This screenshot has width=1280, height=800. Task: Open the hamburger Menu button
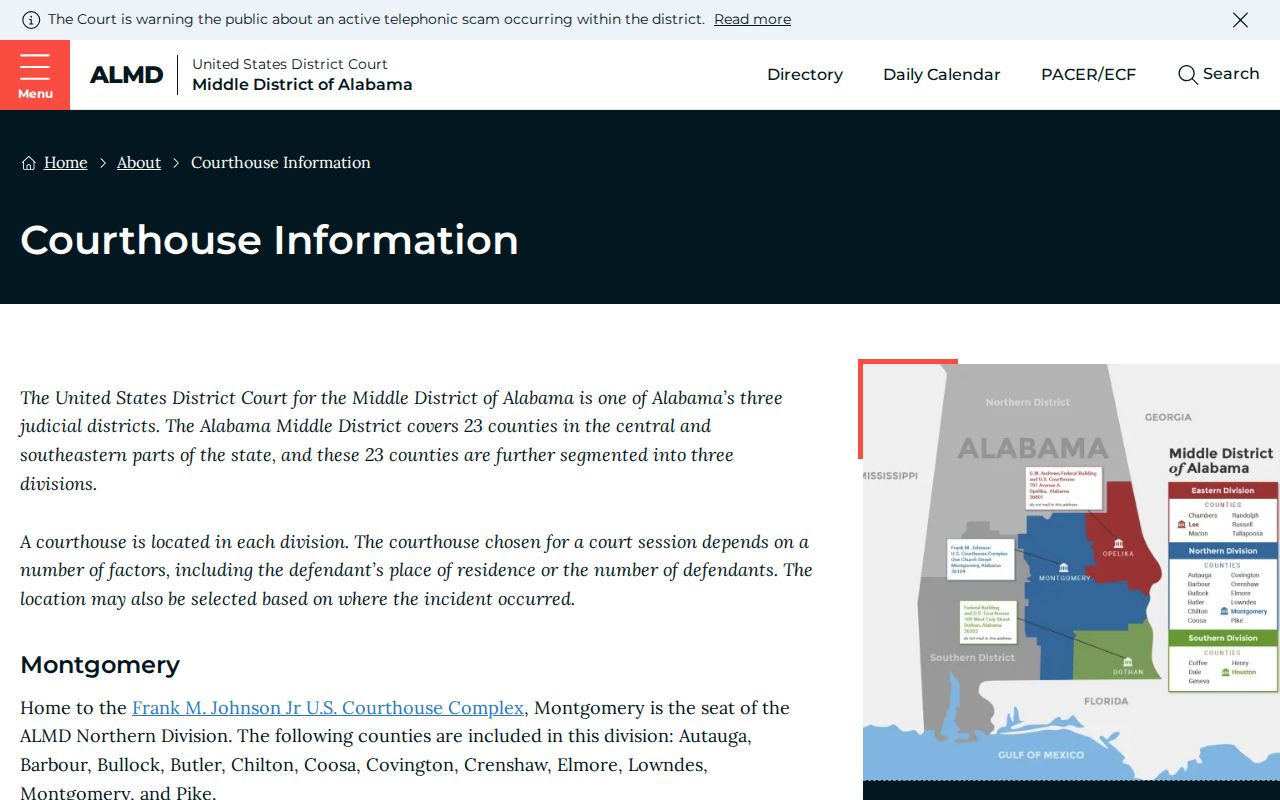click(35, 75)
